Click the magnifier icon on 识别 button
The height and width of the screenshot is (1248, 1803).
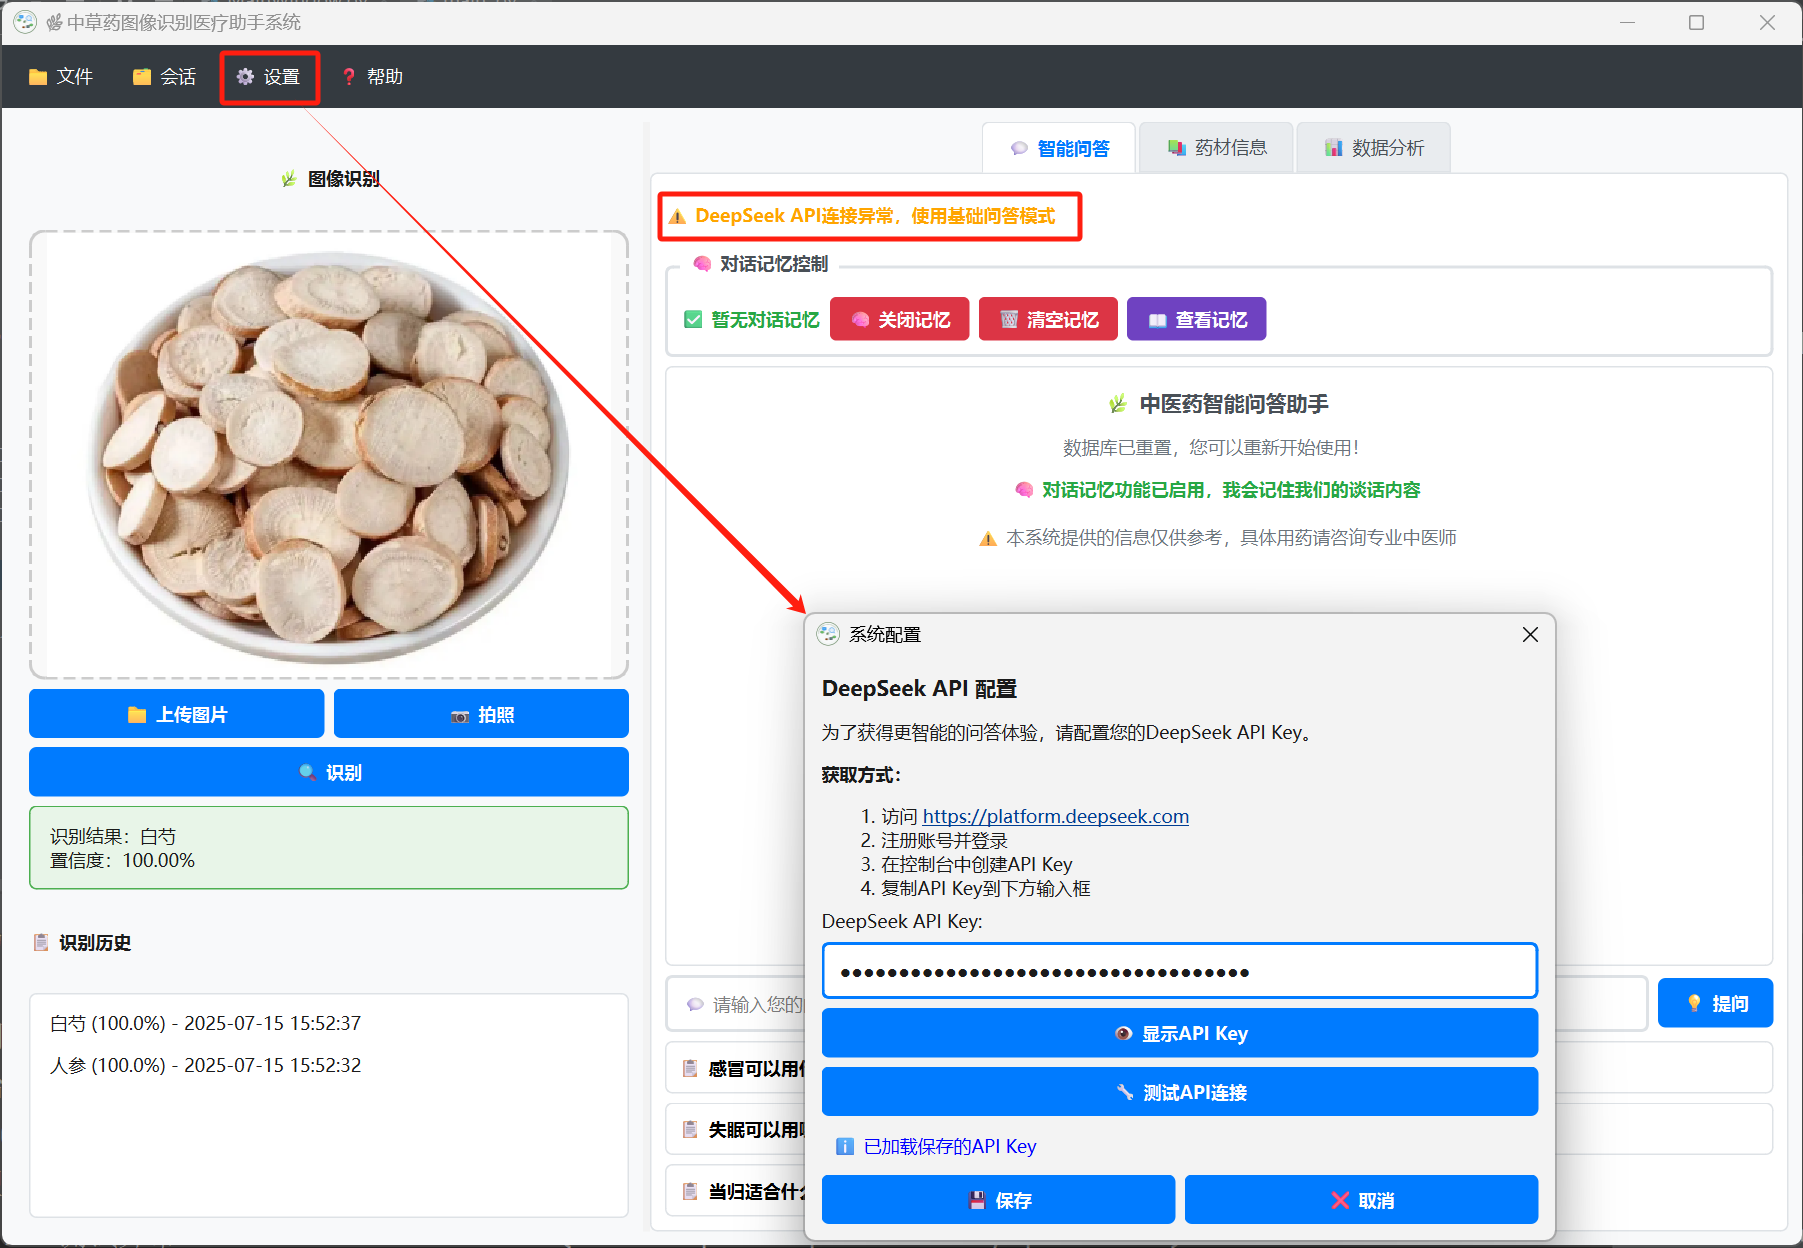307,772
